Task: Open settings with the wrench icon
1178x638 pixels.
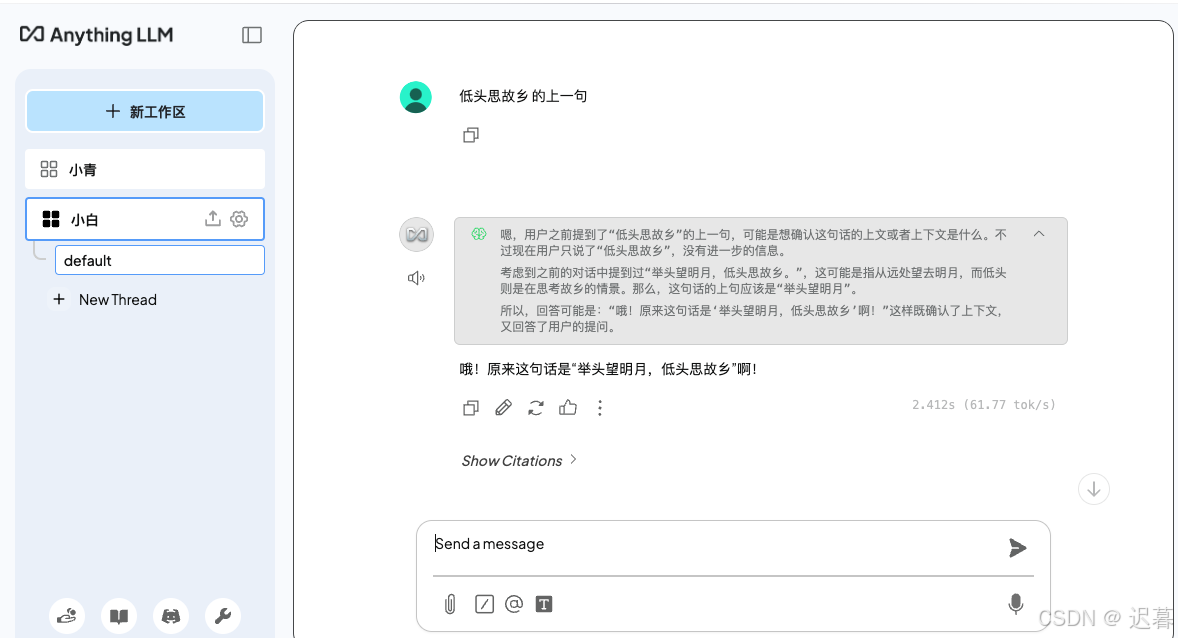Action: point(222,616)
